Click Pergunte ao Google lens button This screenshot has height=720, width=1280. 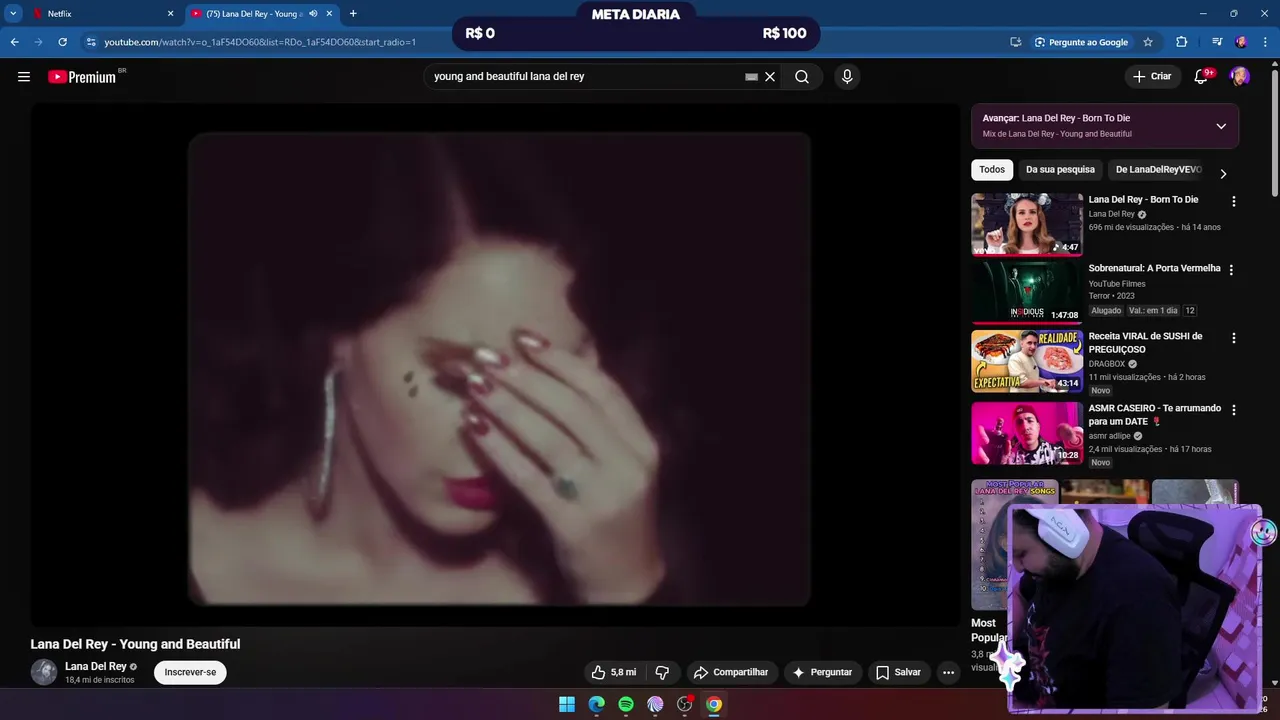(1081, 42)
